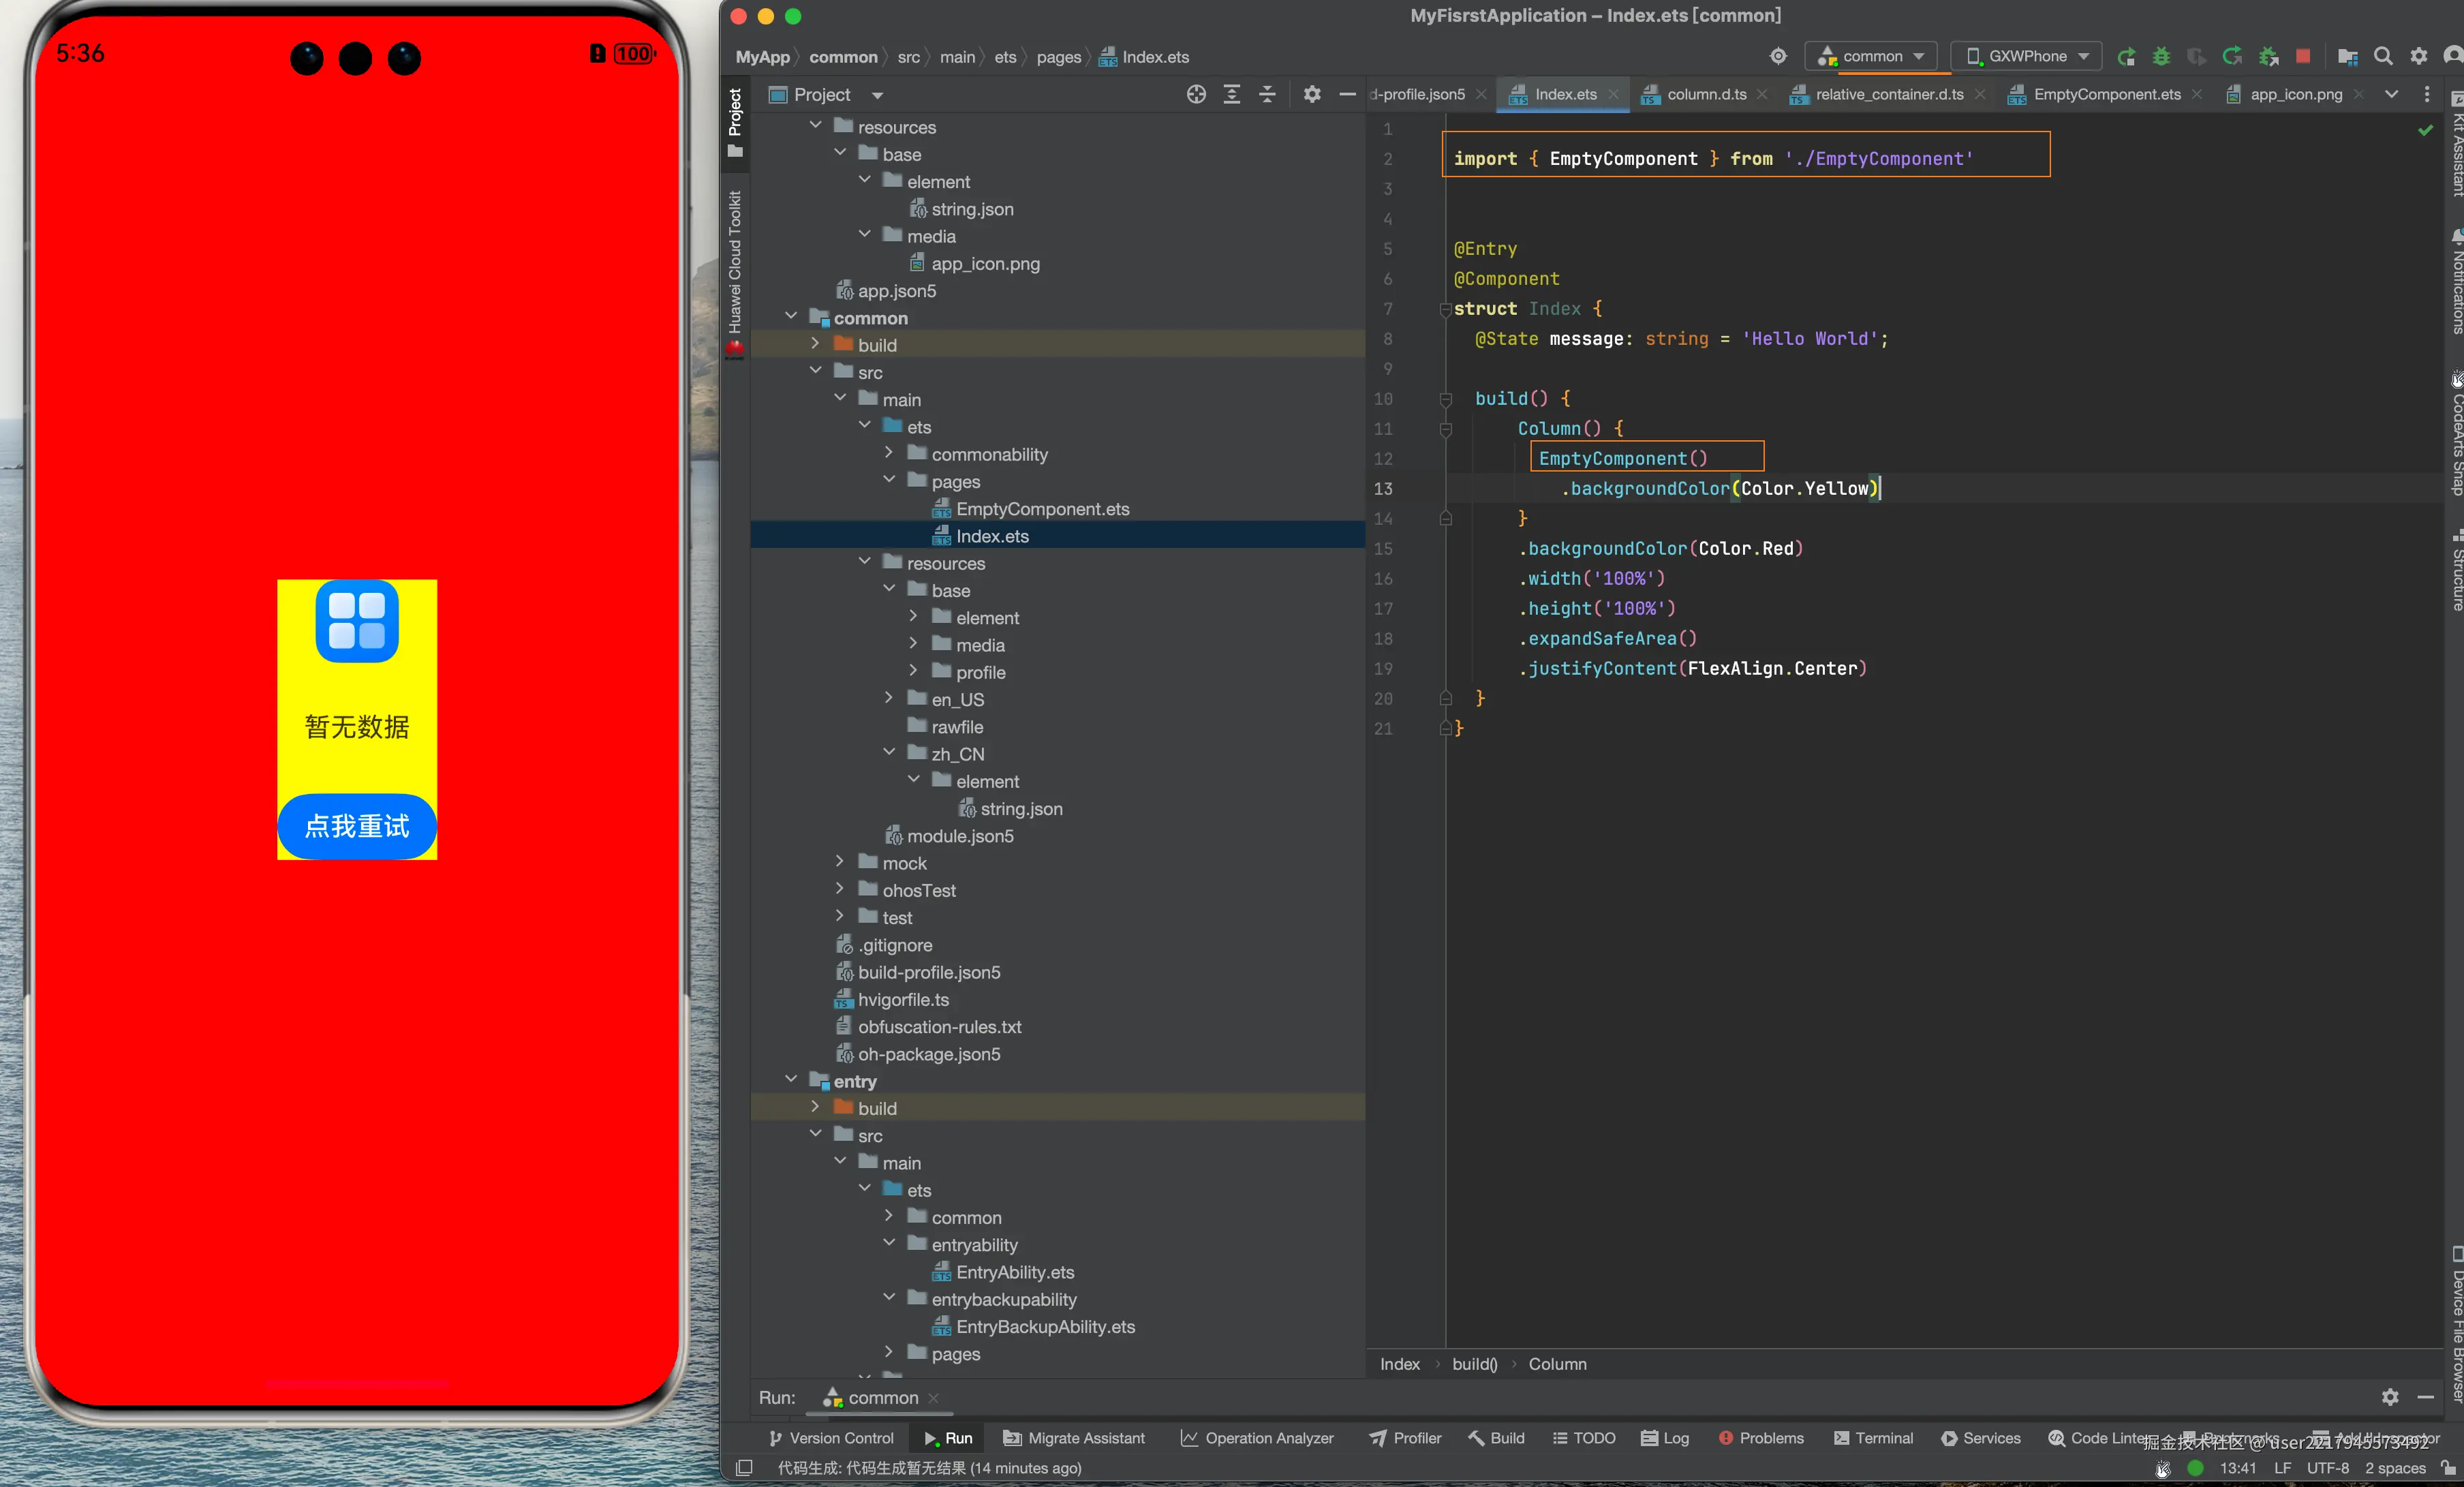The image size is (2464, 1487).
Task: Open Project panel settings gear
Action: coord(1312,94)
